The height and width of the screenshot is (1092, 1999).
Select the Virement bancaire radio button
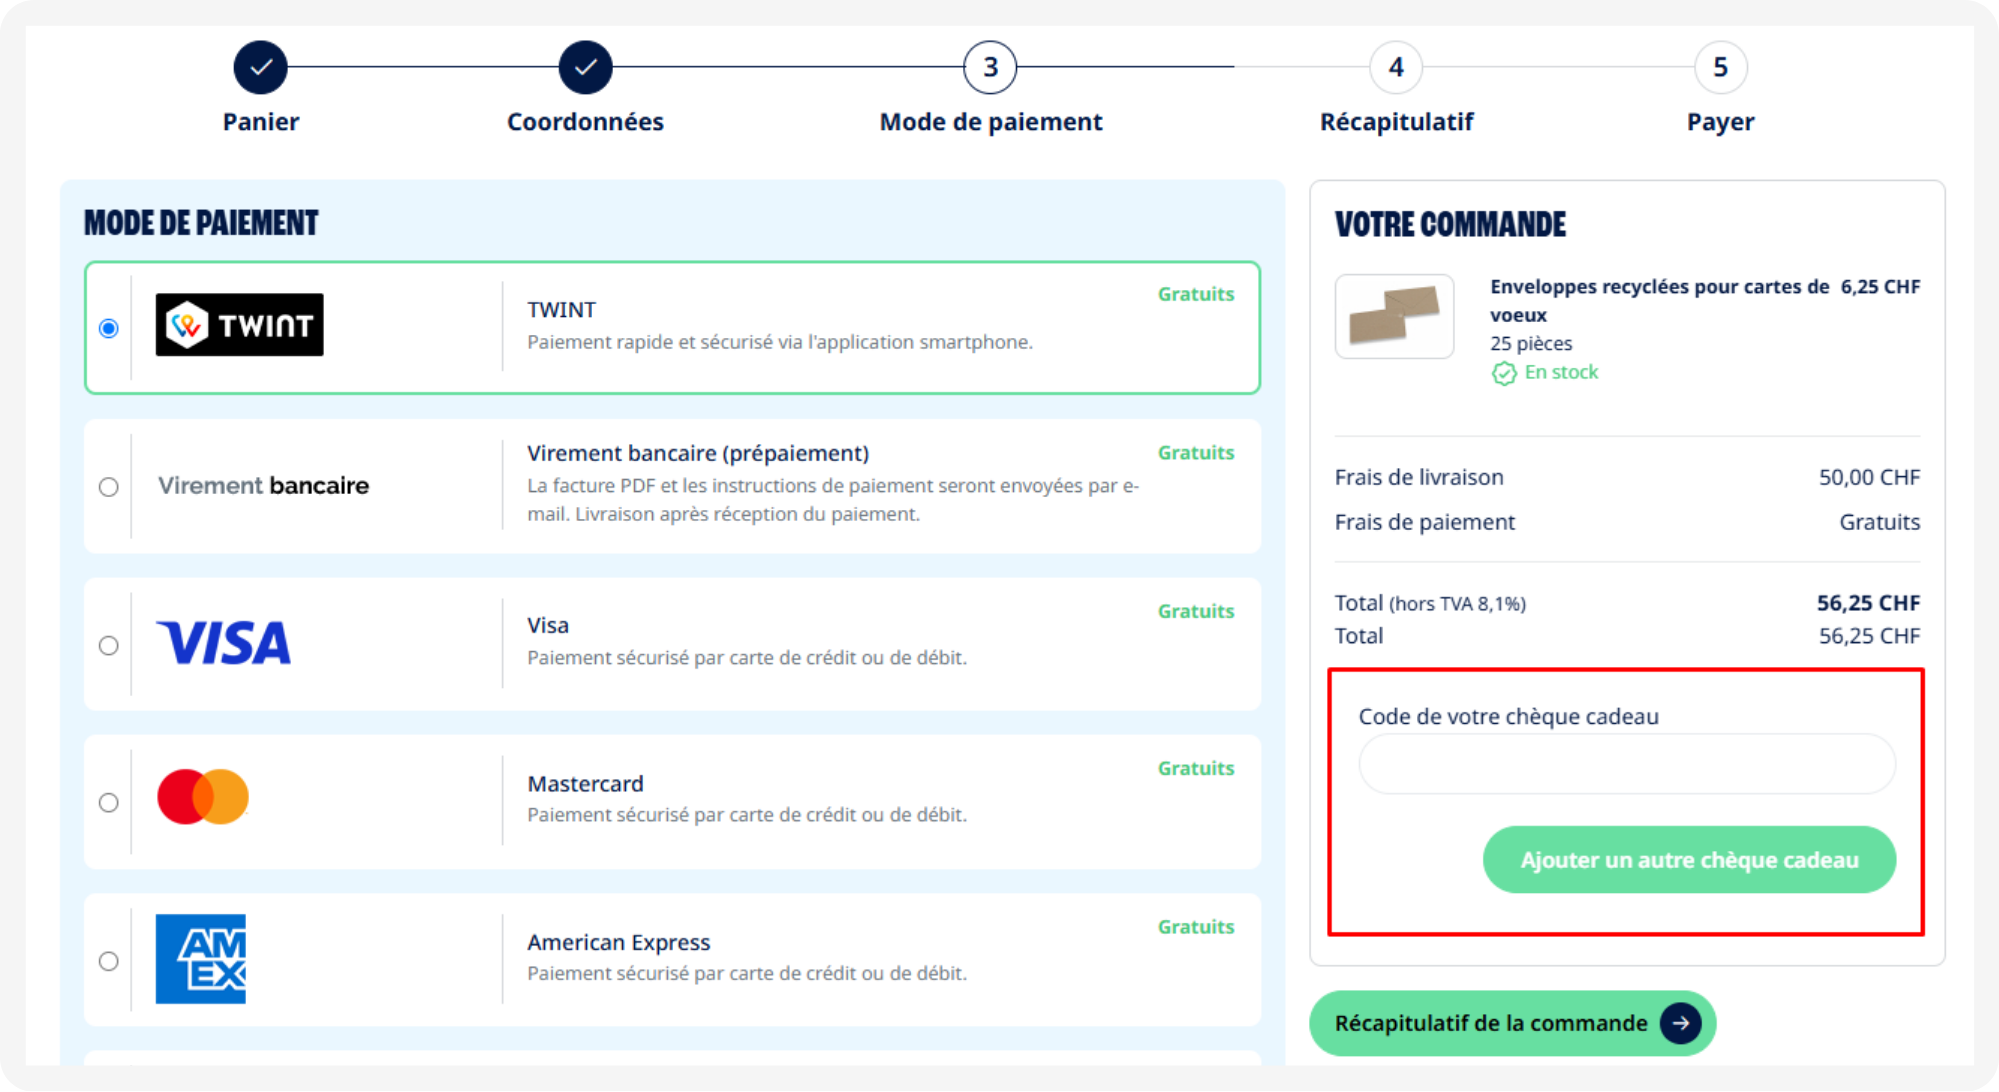coord(109,487)
